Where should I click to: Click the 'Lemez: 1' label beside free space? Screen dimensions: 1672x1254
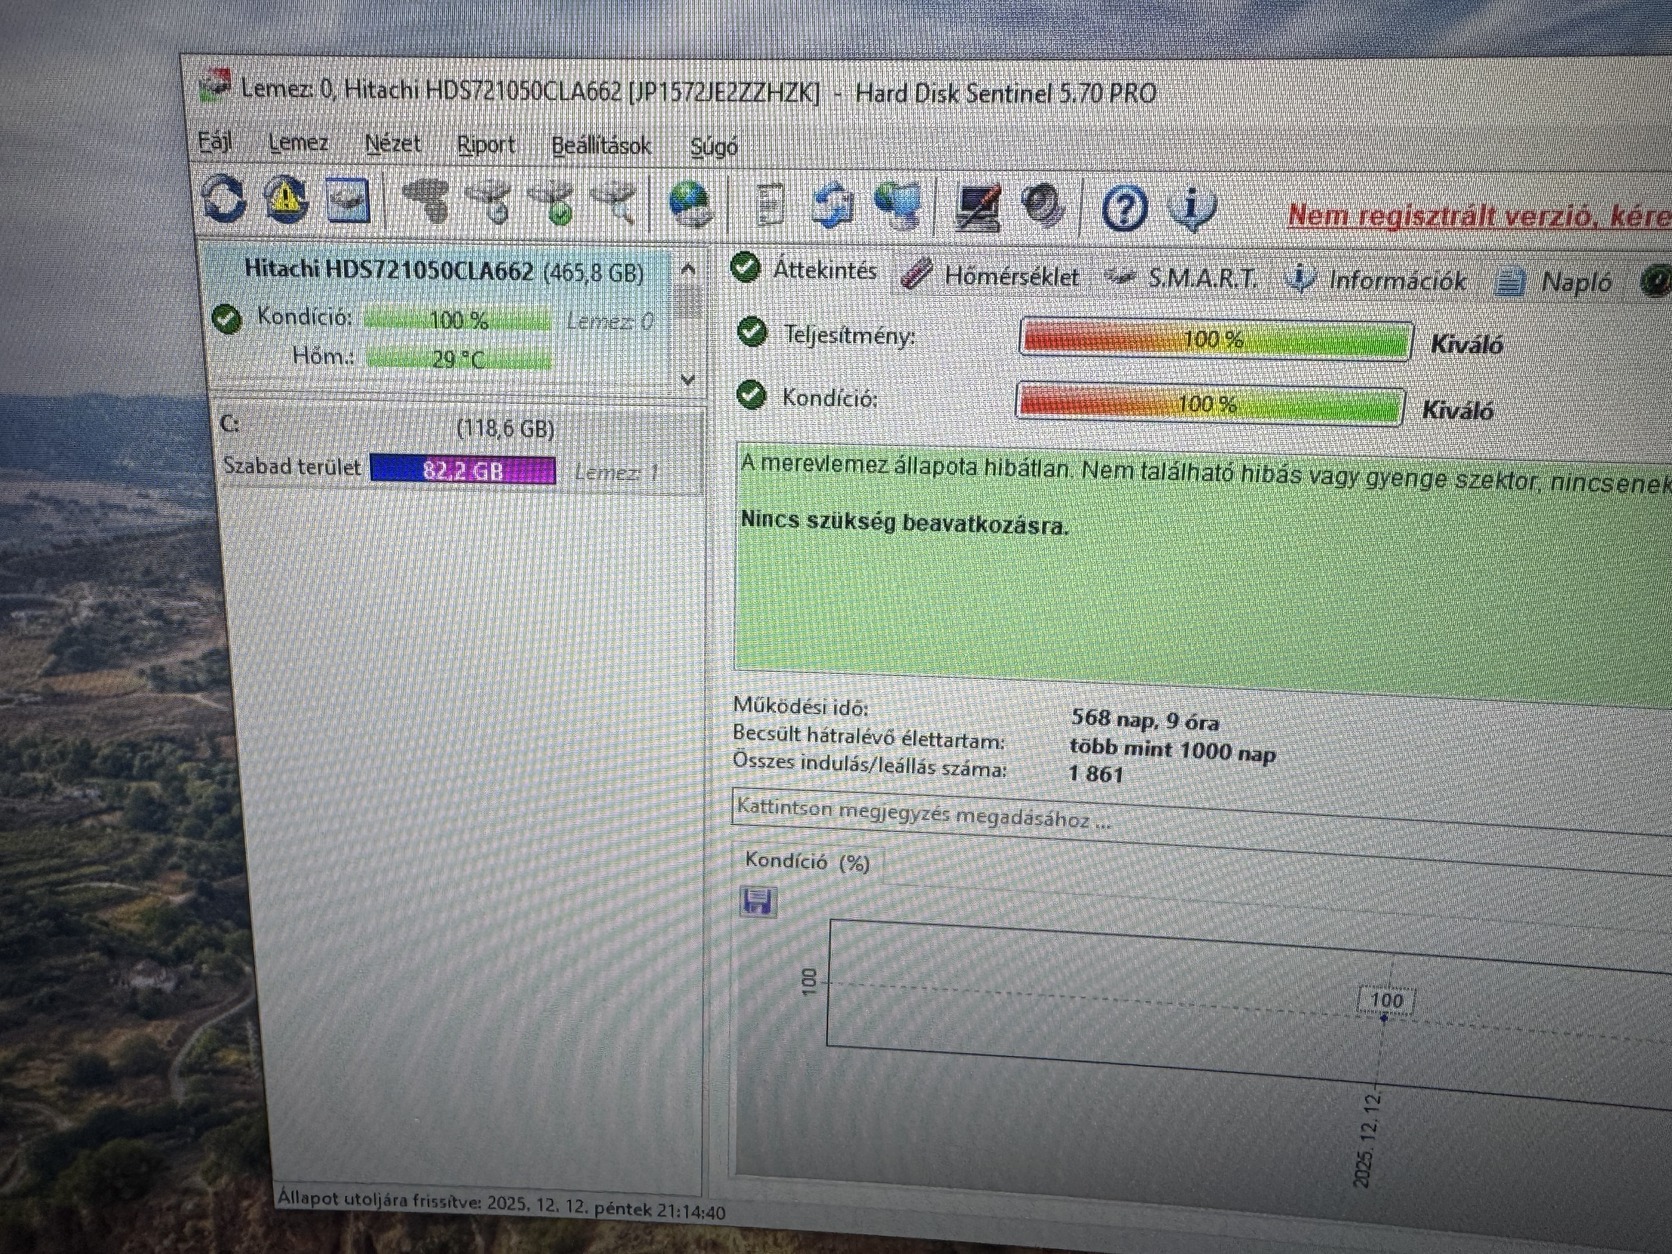pos(616,472)
